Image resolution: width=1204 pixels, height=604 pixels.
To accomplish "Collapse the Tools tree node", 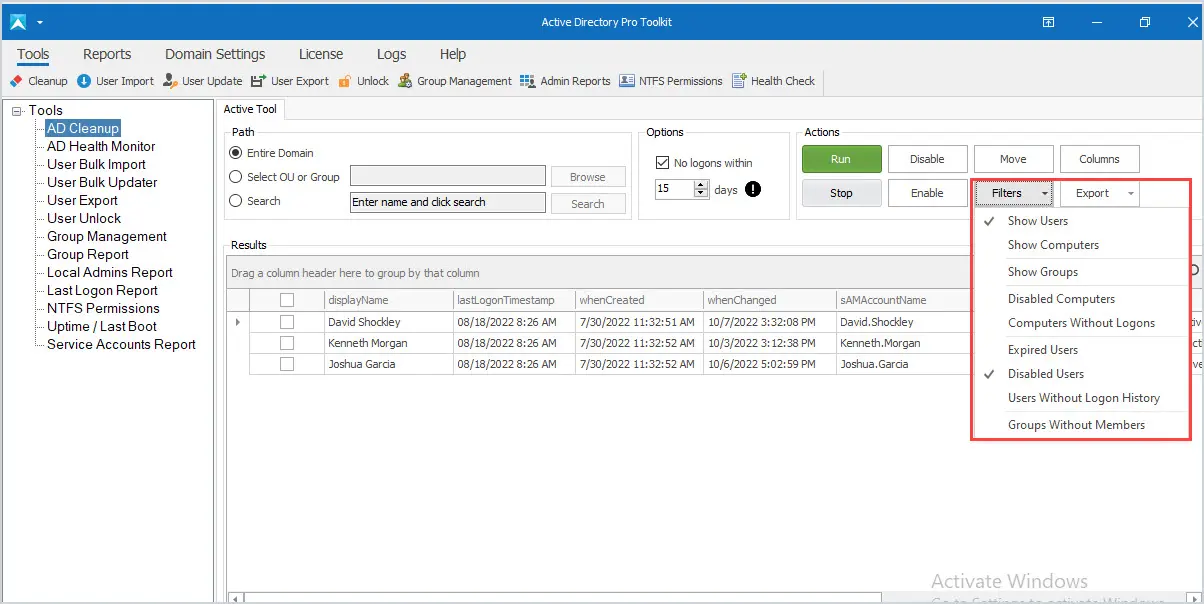I will [17, 111].
